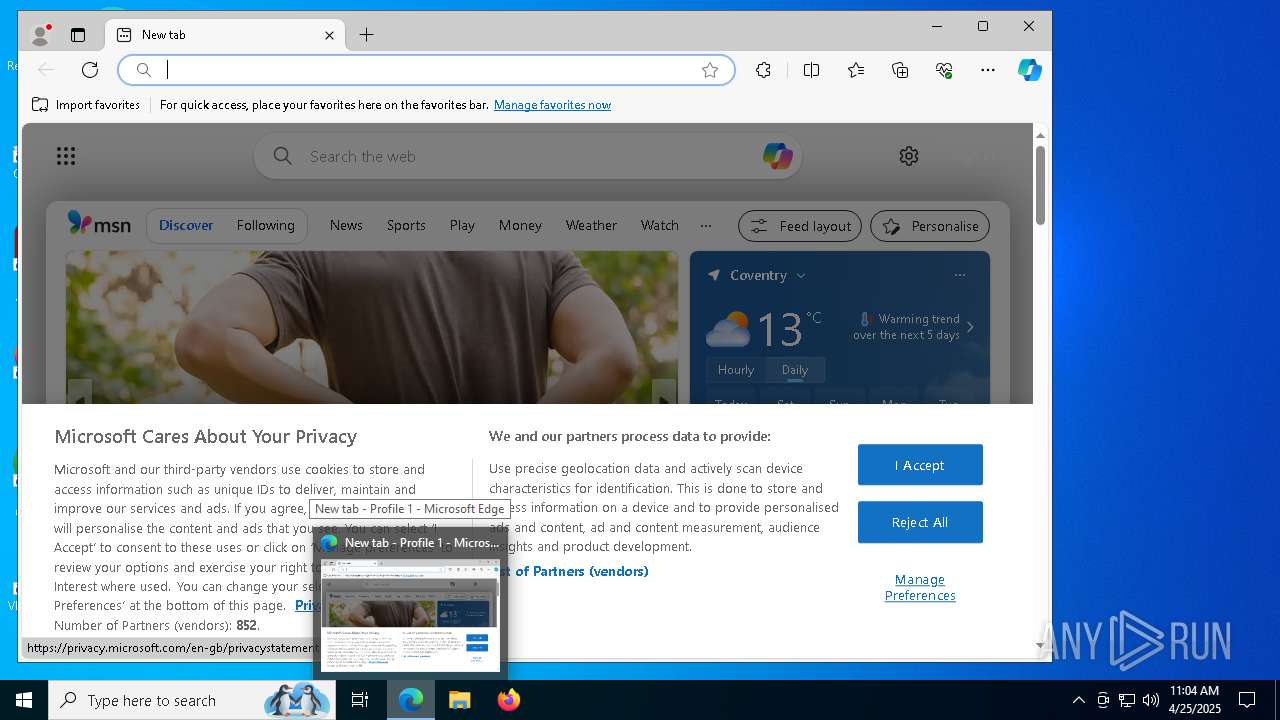Viewport: 1280px width, 720px height.
Task: Click the Copilot icon in search box
Action: (x=777, y=156)
